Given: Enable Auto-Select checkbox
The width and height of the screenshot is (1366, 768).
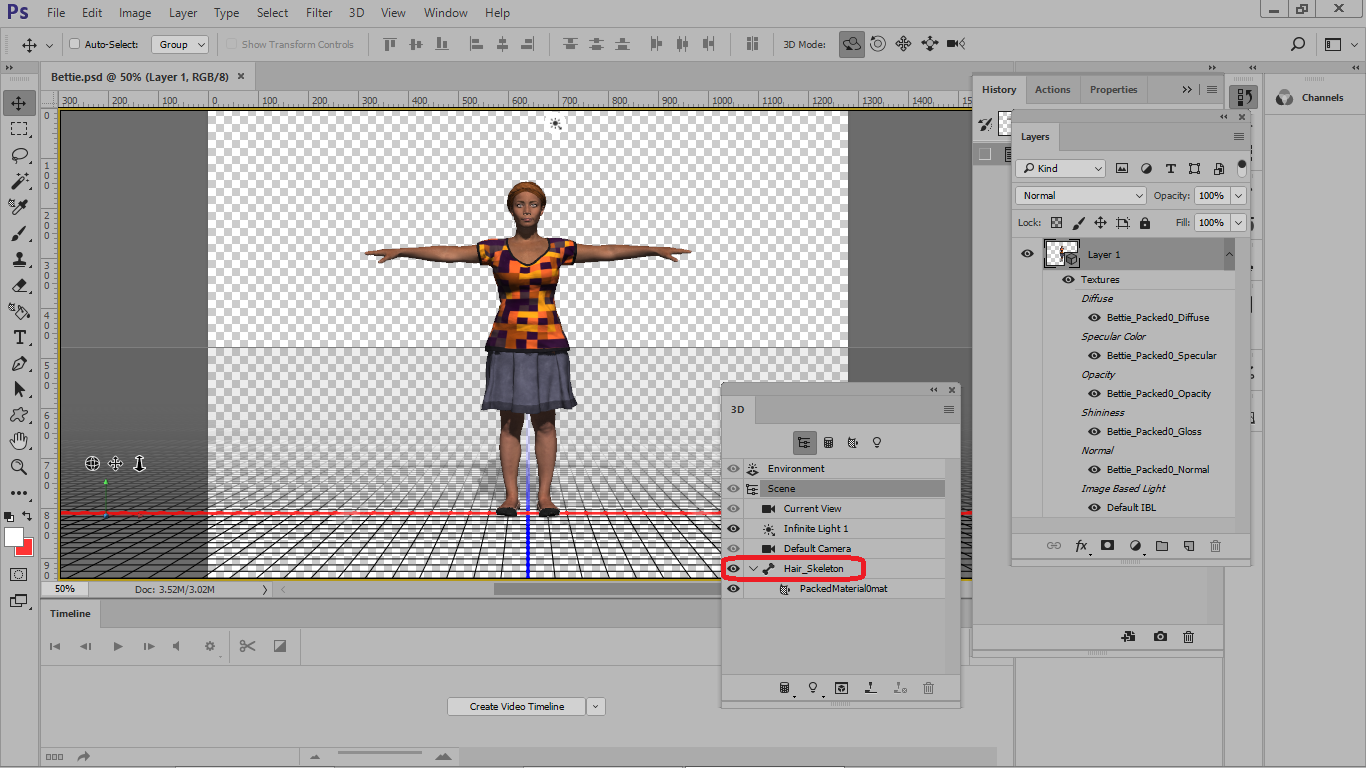Looking at the screenshot, I should coord(74,44).
